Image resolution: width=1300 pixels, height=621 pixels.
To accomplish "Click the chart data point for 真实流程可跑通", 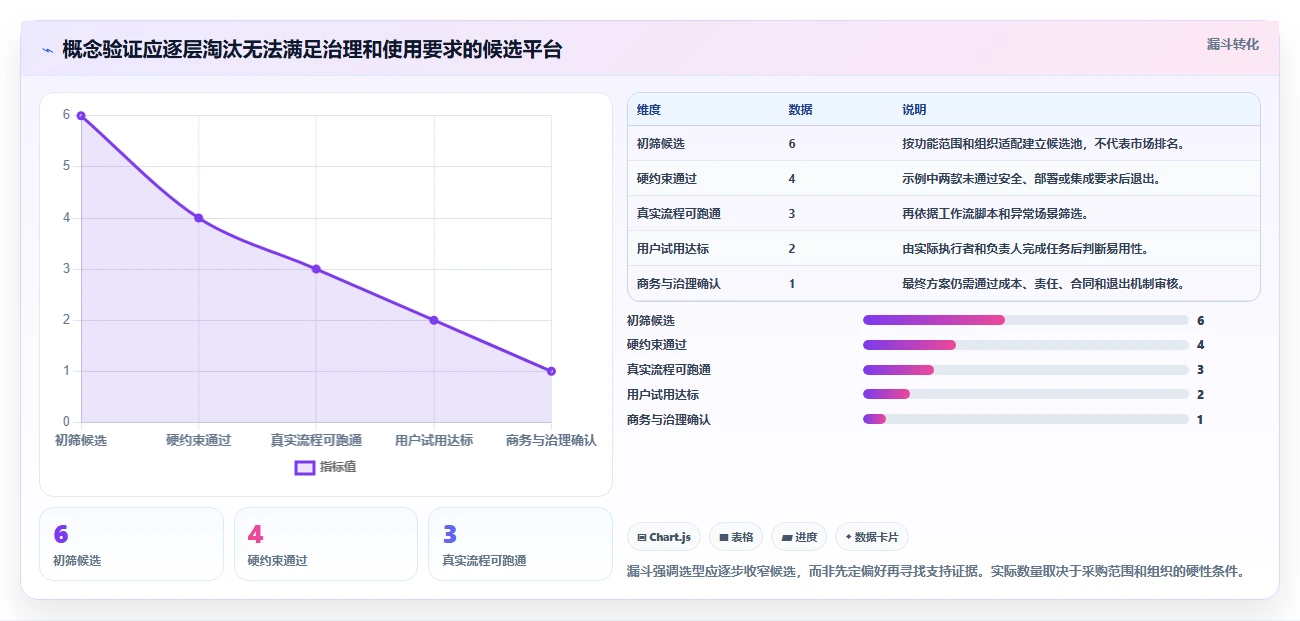I will pyautogui.click(x=316, y=269).
